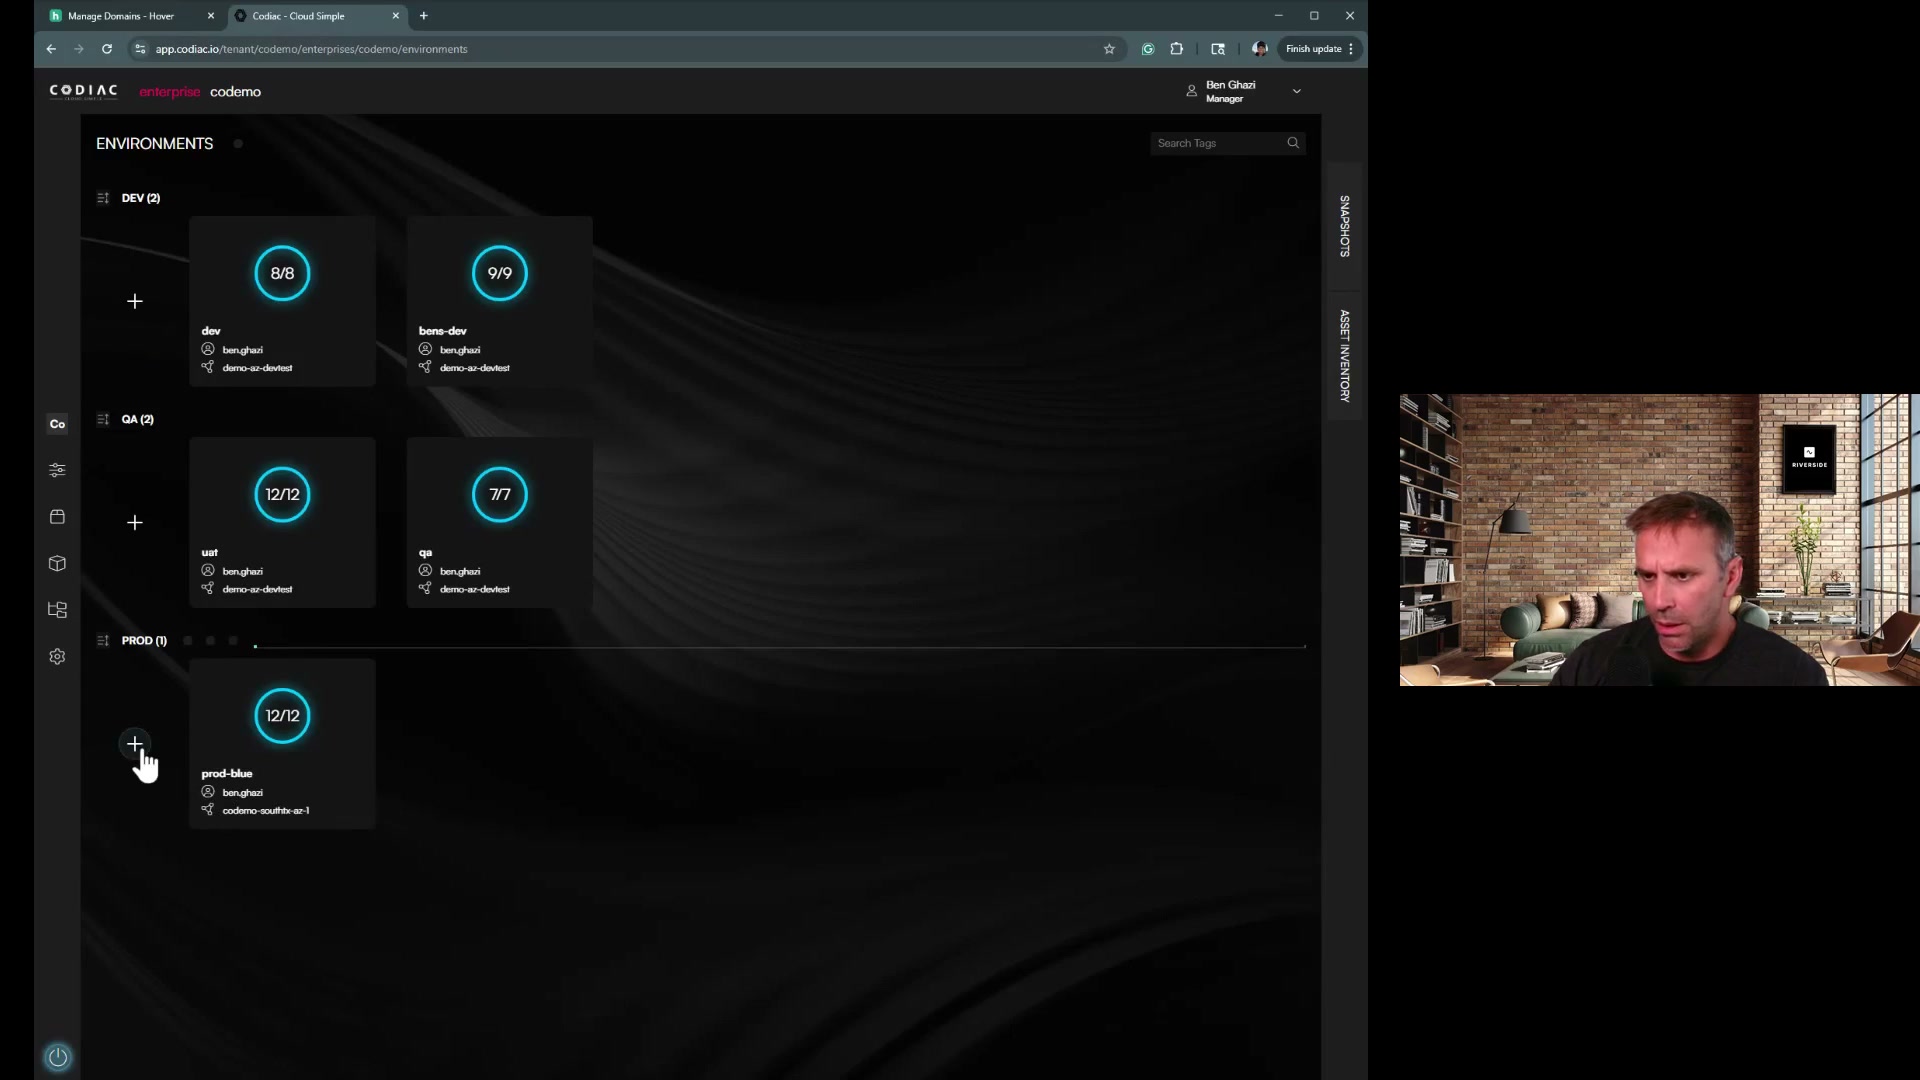Click the sort toggle next to QA (2)
The width and height of the screenshot is (1920, 1080).
103,419
